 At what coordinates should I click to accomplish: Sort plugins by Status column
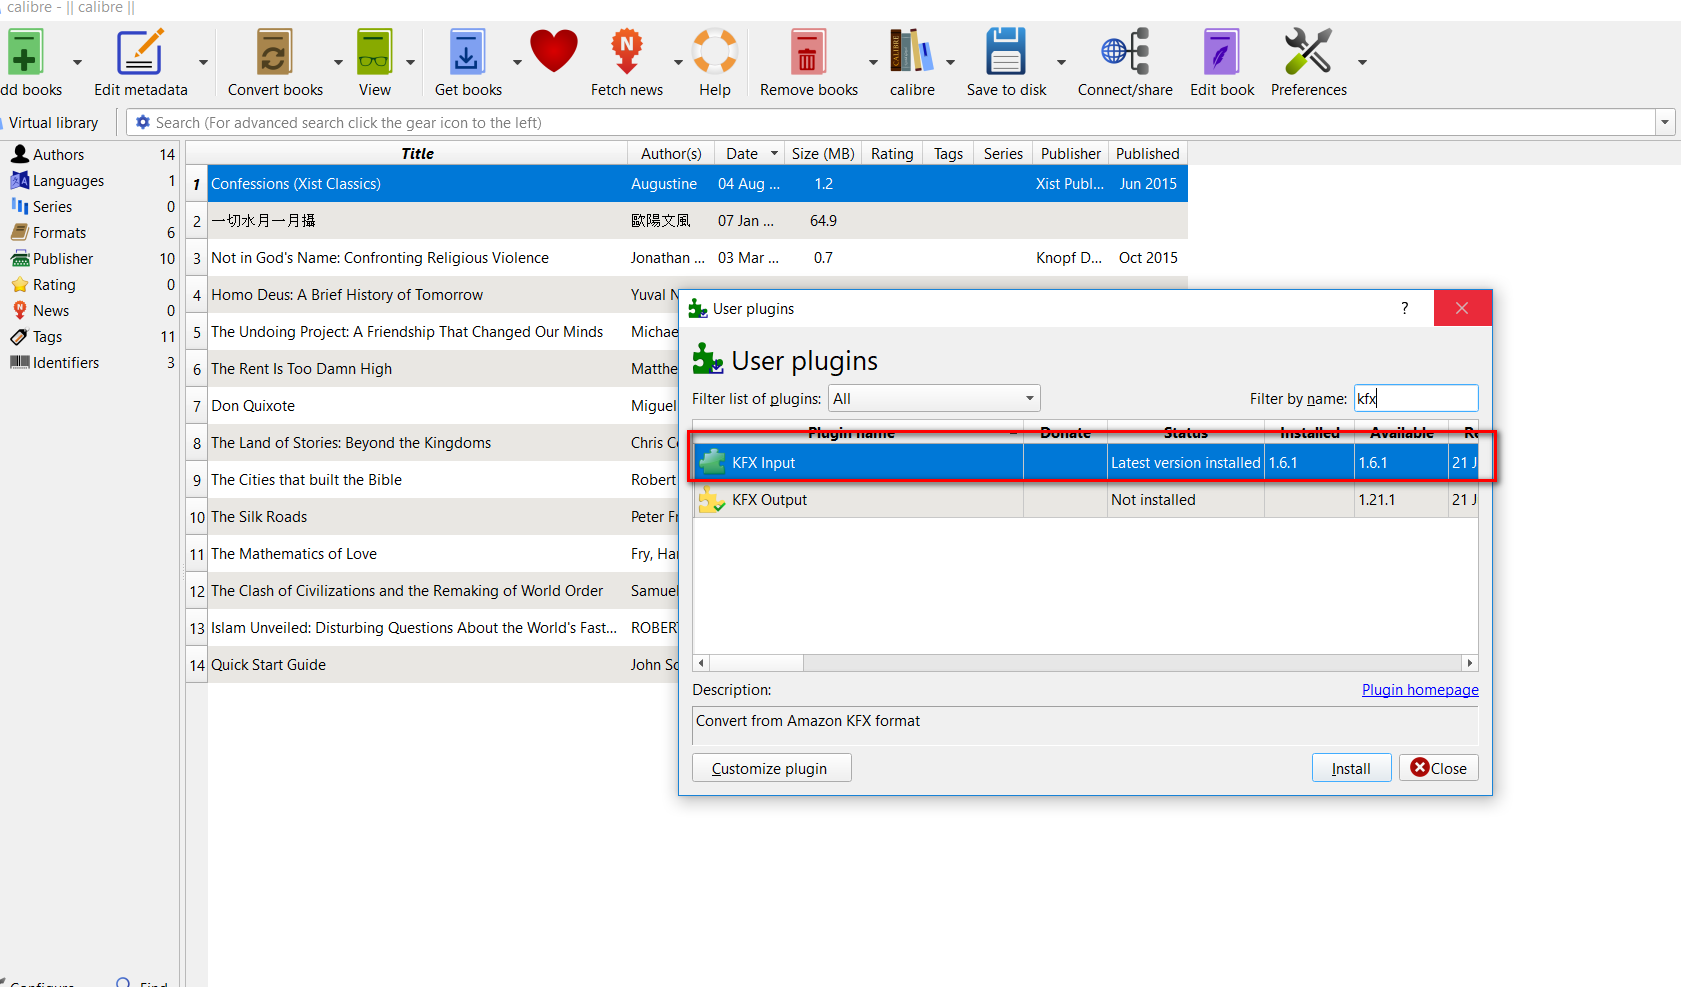(x=1186, y=432)
